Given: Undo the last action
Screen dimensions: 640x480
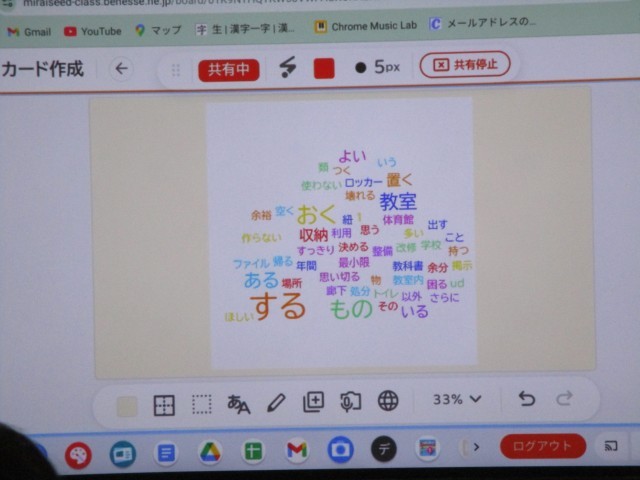Looking at the screenshot, I should tap(527, 399).
